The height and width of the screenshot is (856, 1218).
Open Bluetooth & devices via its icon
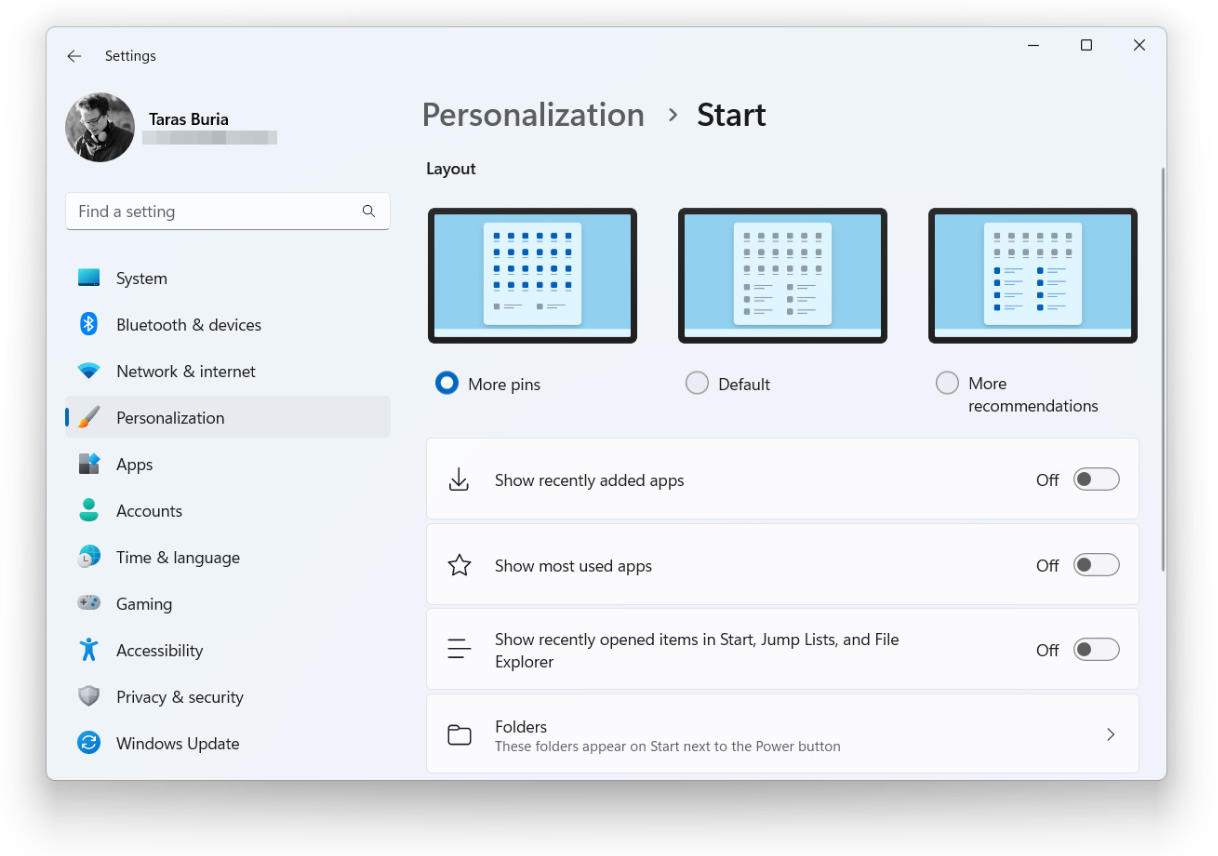point(89,325)
